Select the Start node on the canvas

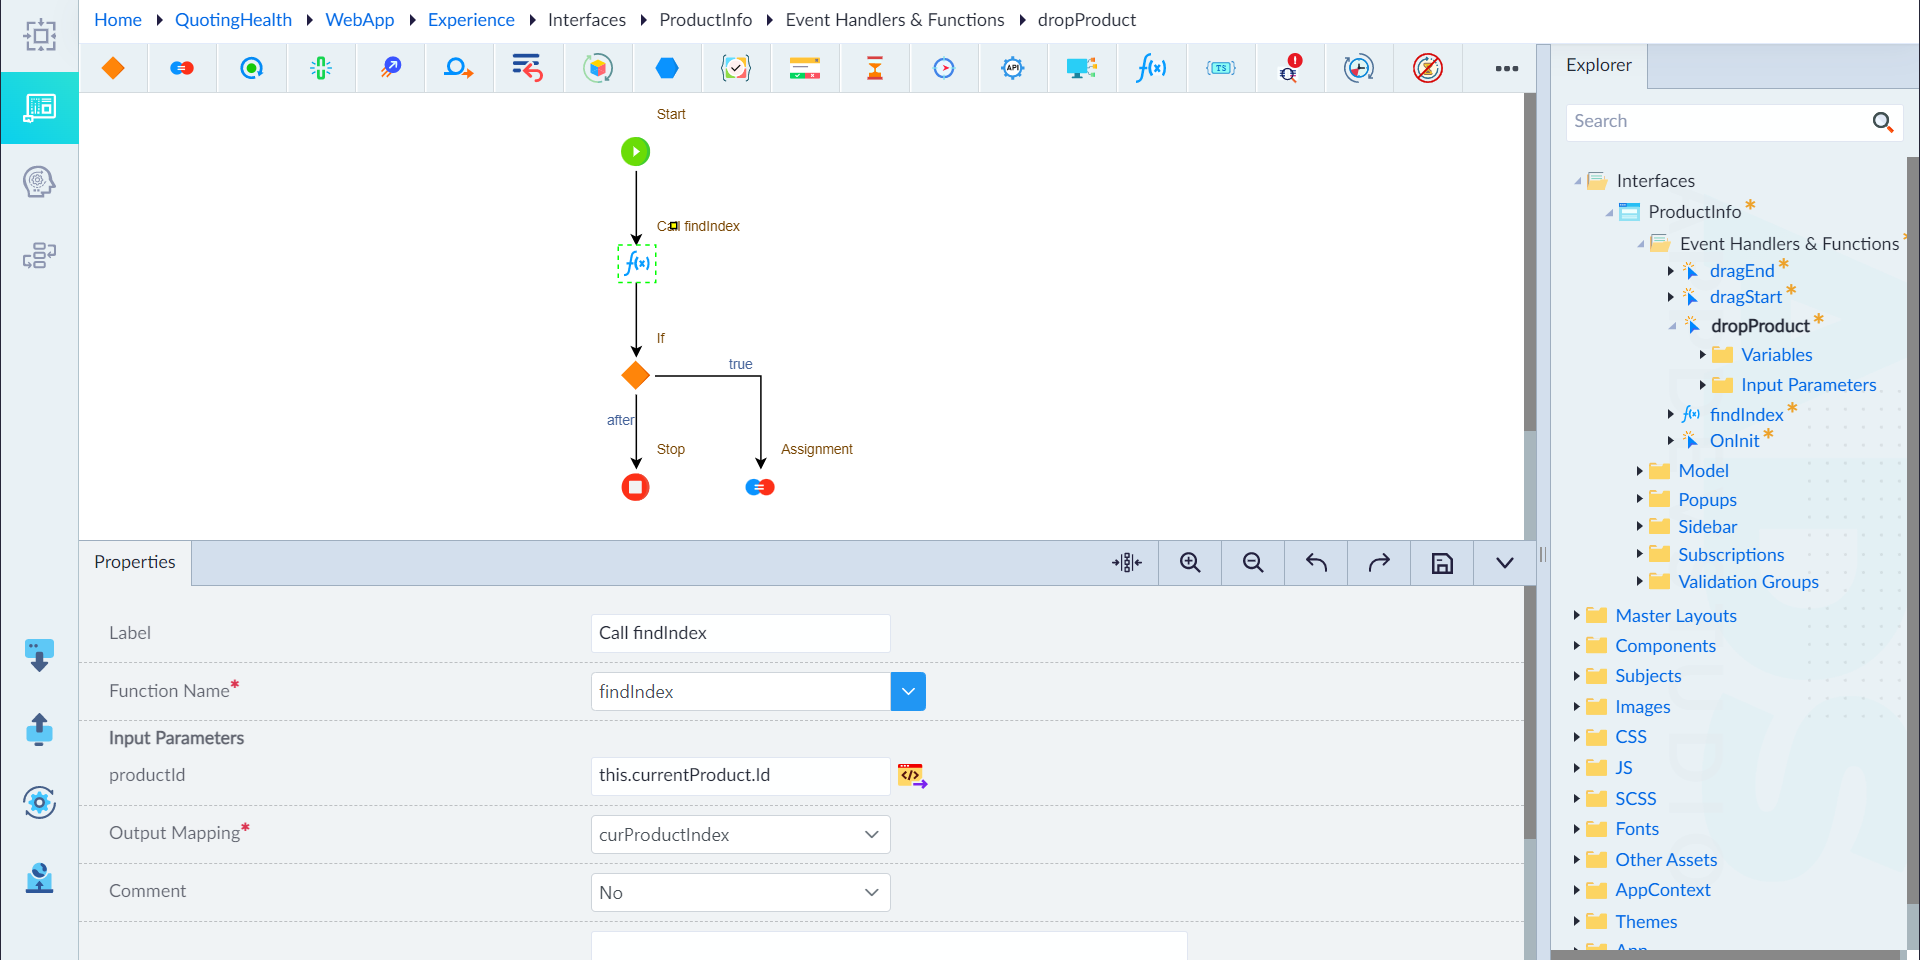(x=636, y=152)
